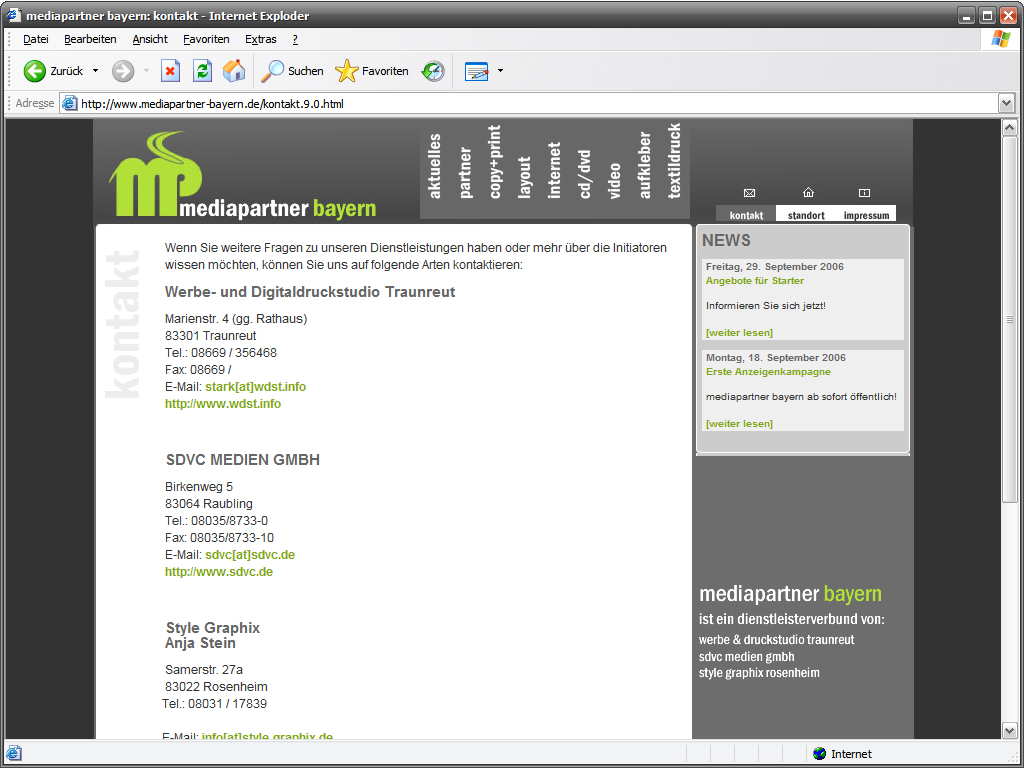Click the vertical scrollbar thumb
This screenshot has width=1024, height=768.
1009,319
